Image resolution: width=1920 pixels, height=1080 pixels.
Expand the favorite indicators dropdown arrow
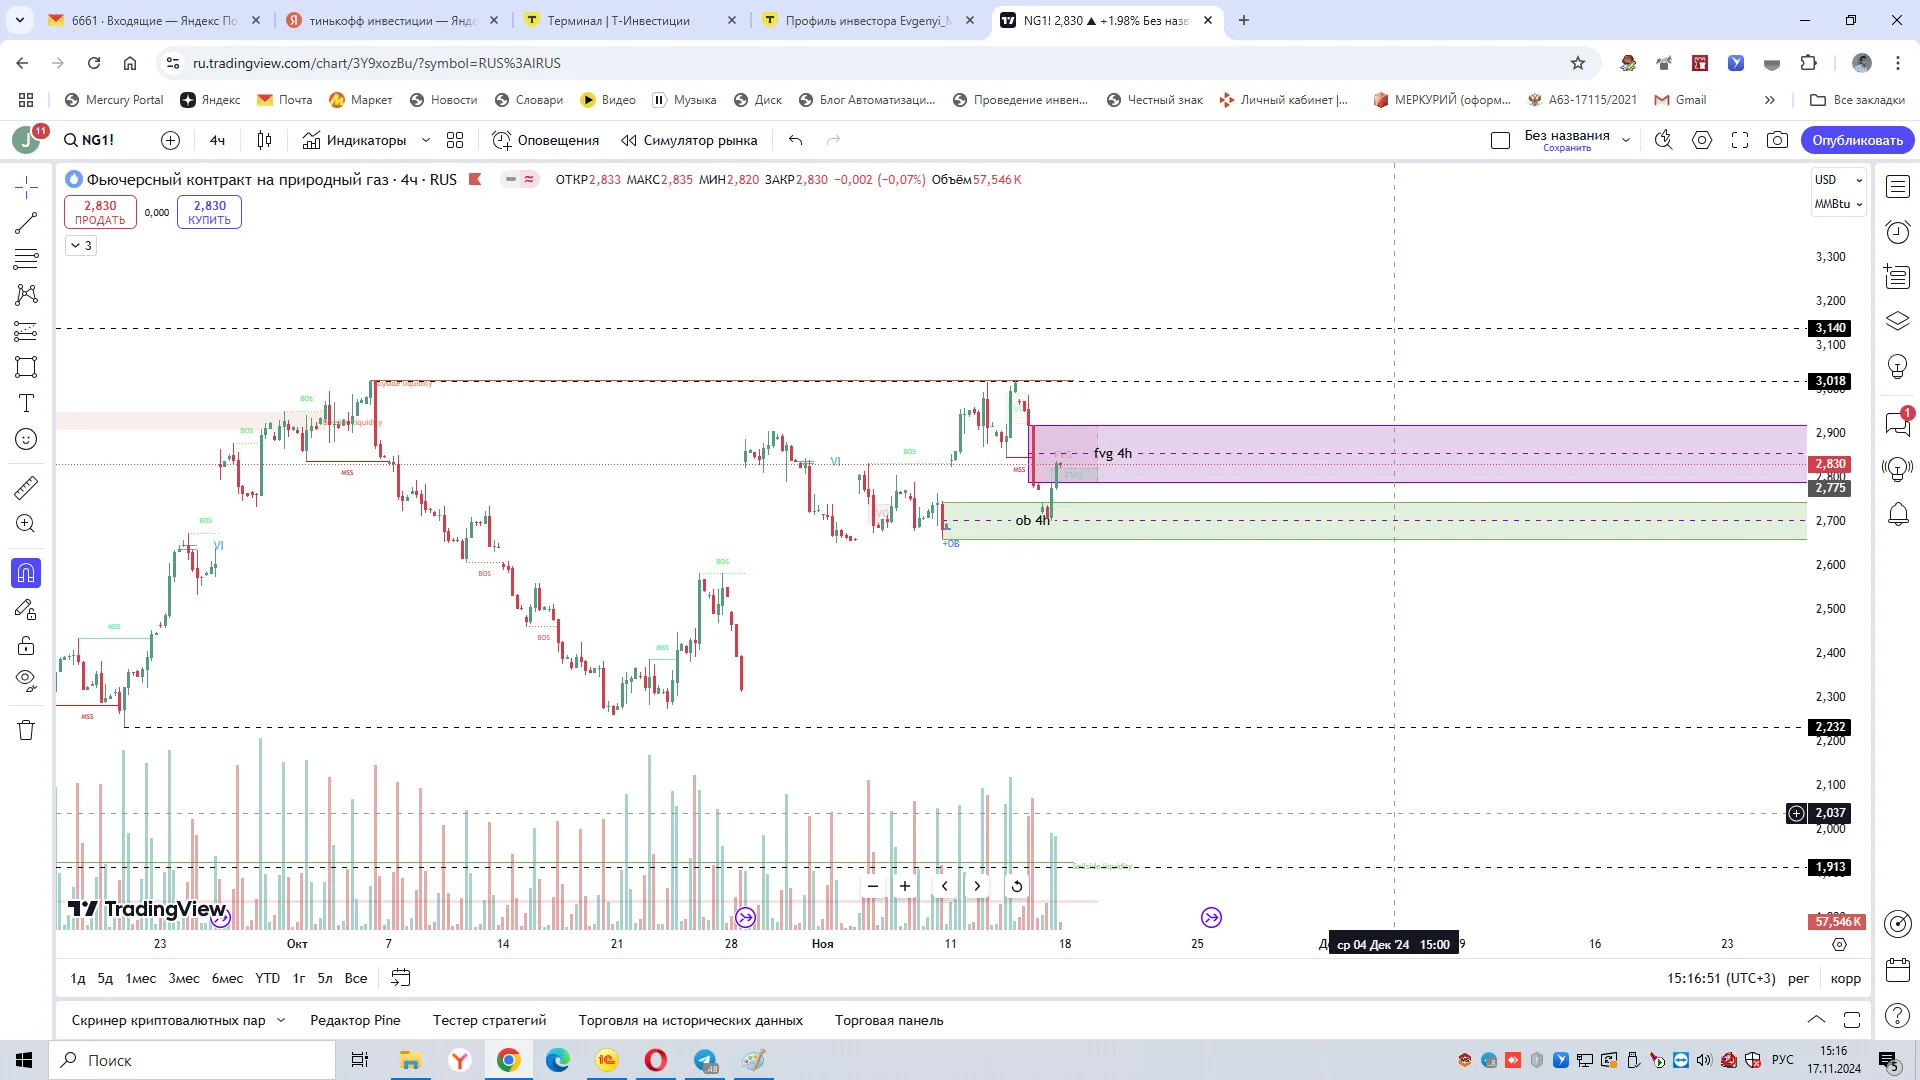coord(426,140)
